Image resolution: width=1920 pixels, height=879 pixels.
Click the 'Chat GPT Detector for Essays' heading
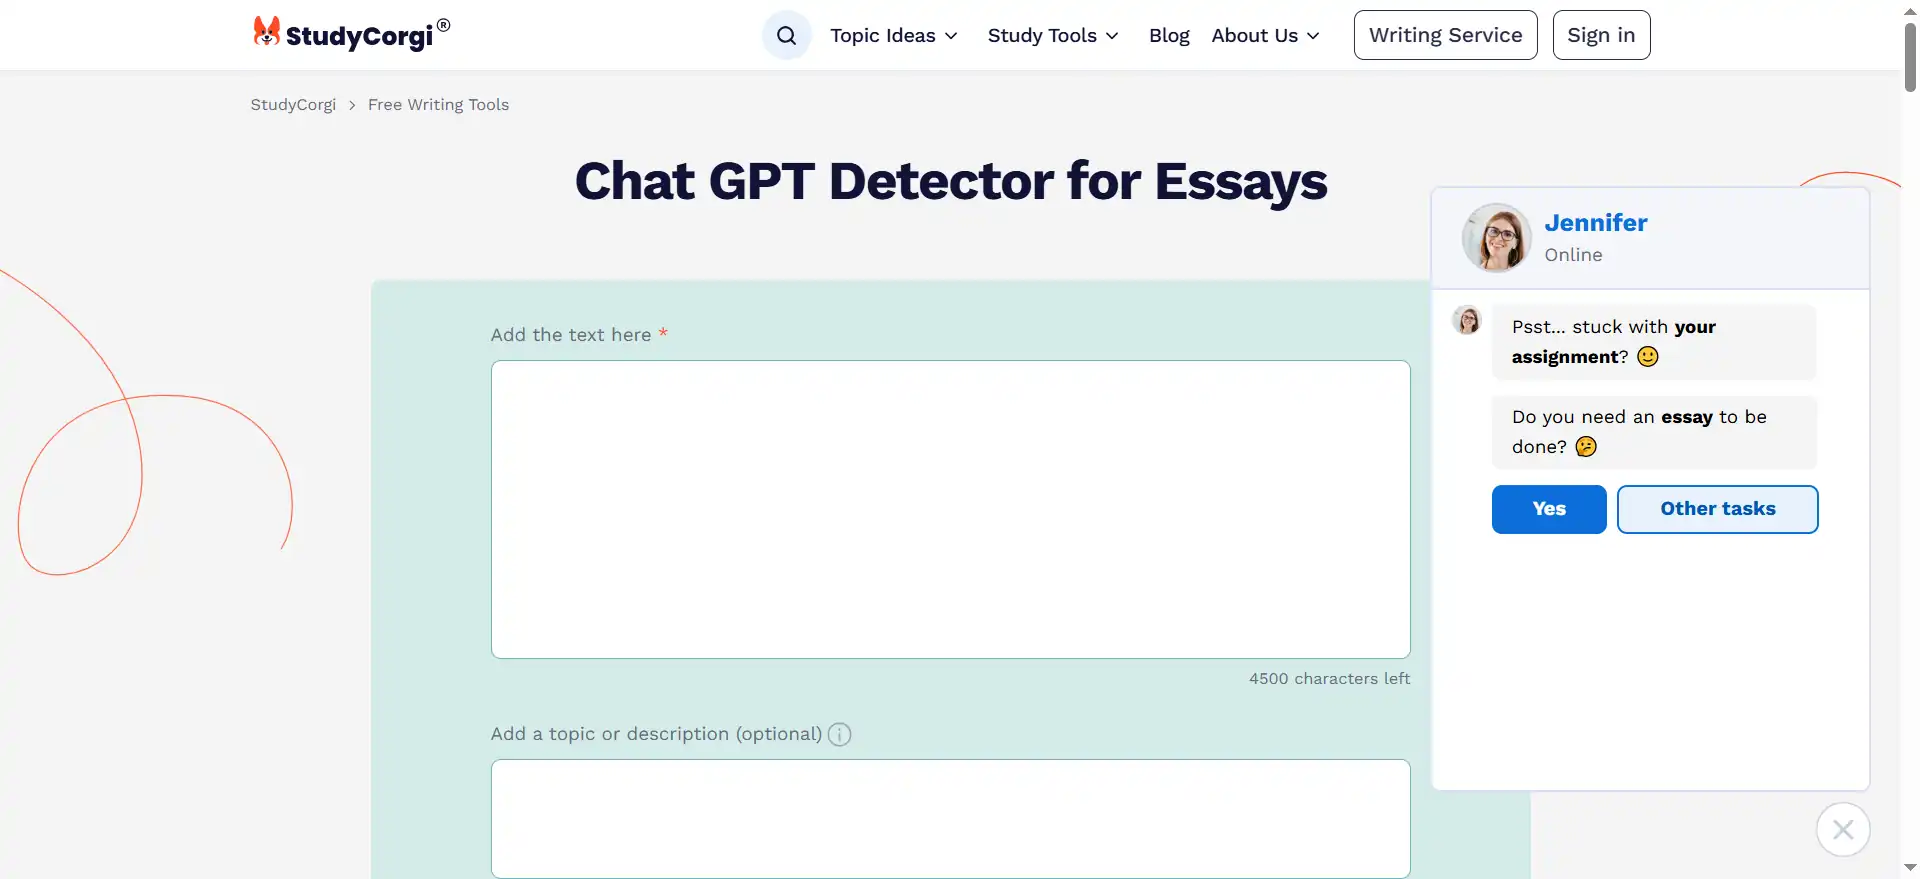point(950,181)
